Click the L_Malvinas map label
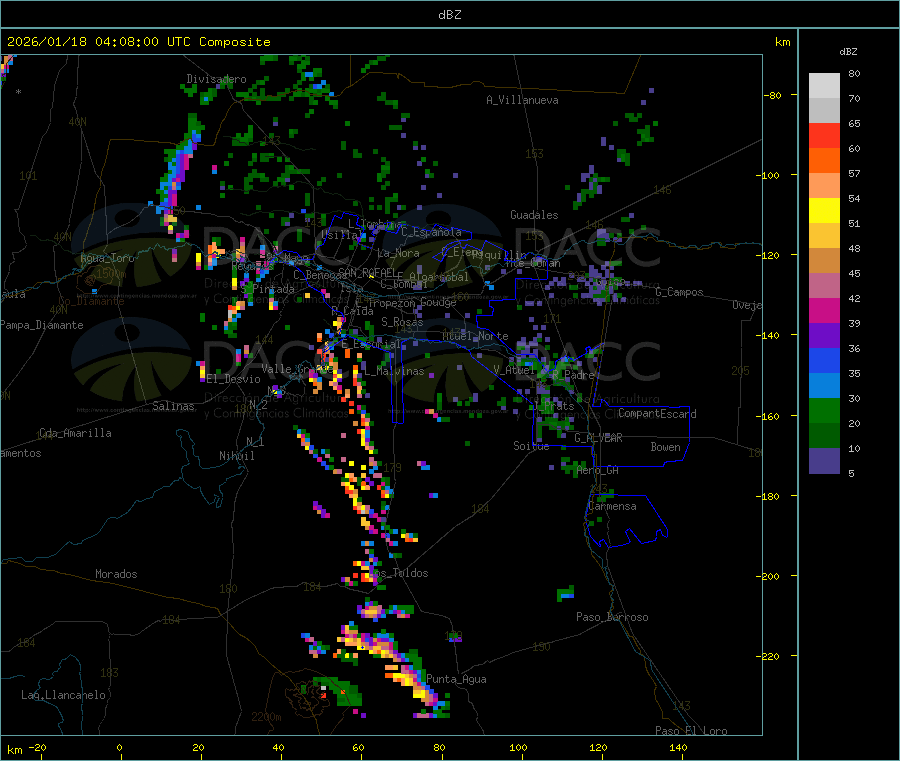The height and width of the screenshot is (761, 900). (394, 372)
